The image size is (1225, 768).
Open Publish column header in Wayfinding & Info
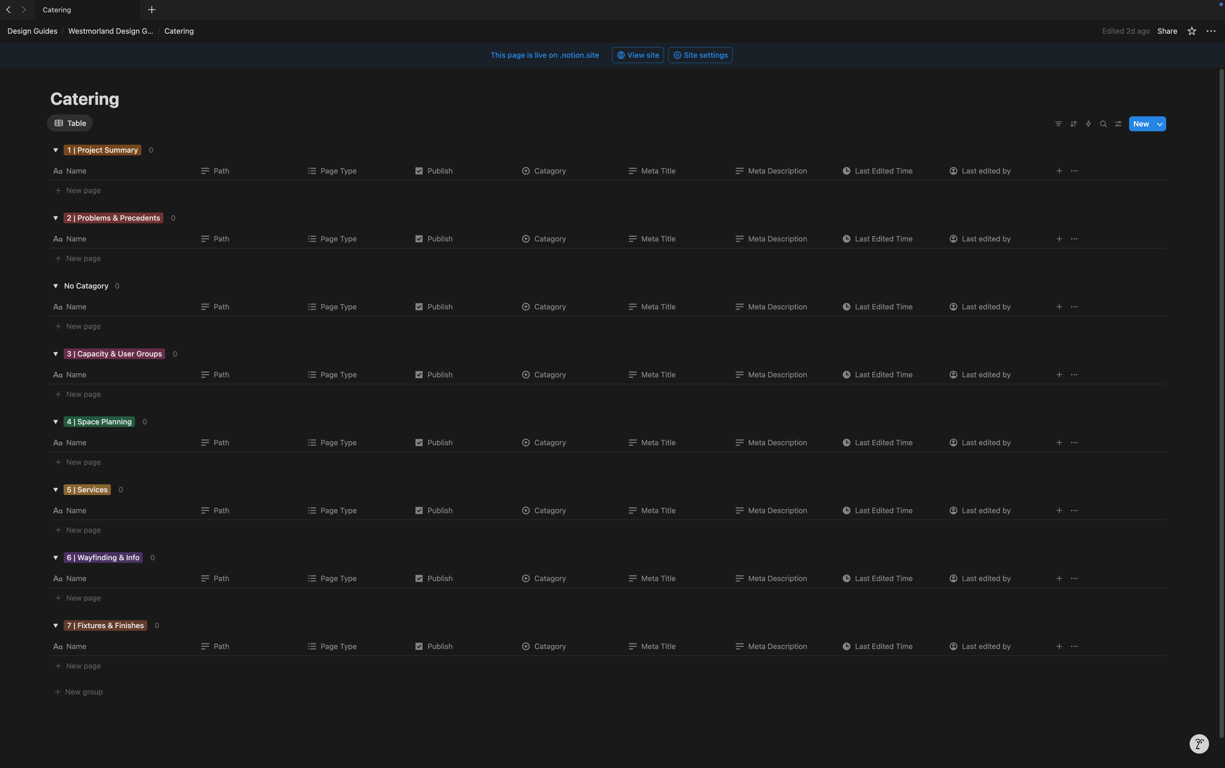click(x=434, y=579)
